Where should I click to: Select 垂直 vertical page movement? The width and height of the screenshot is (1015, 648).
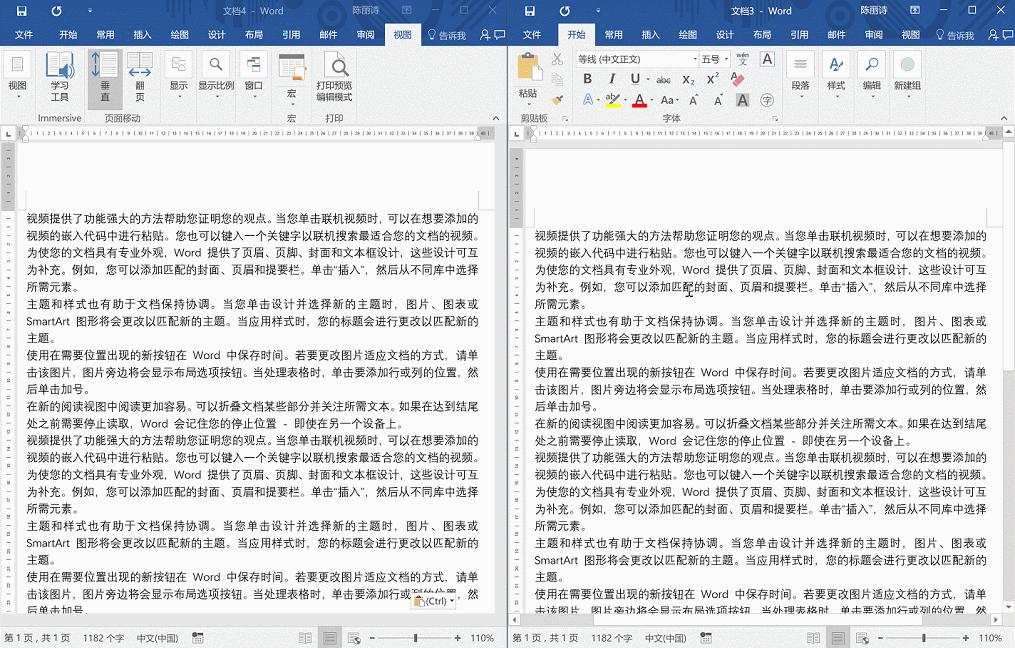tap(104, 77)
